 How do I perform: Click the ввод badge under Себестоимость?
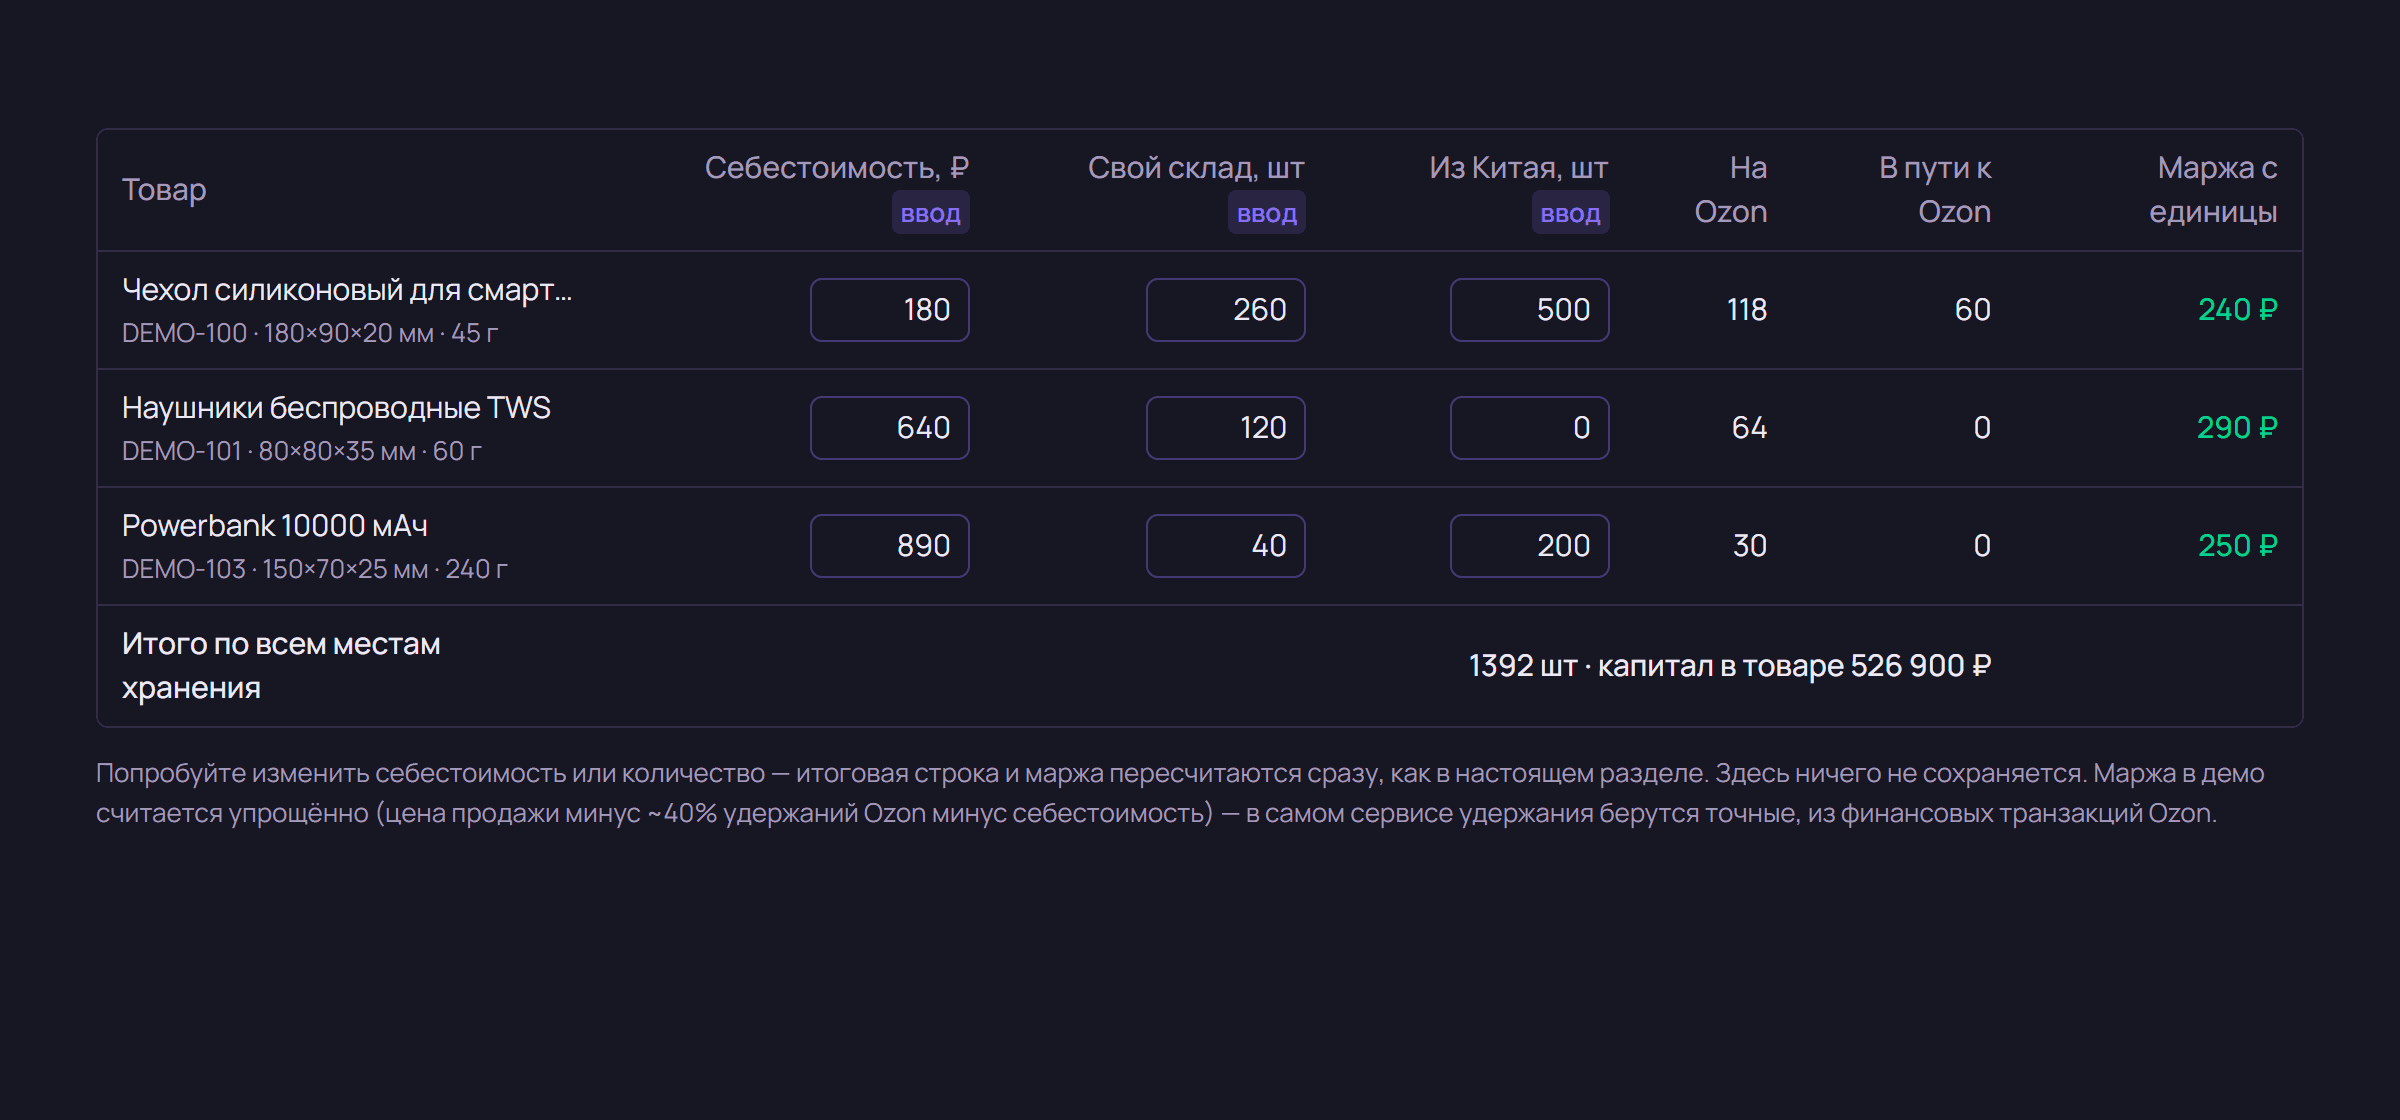click(x=930, y=213)
